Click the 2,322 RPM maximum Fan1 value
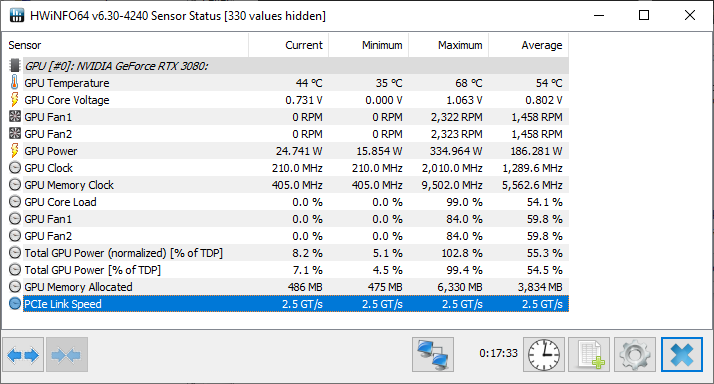 pos(457,117)
